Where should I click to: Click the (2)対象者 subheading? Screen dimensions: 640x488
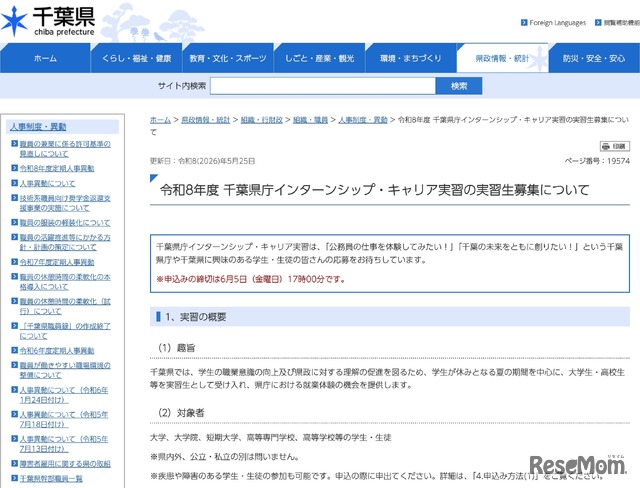[x=181, y=413]
